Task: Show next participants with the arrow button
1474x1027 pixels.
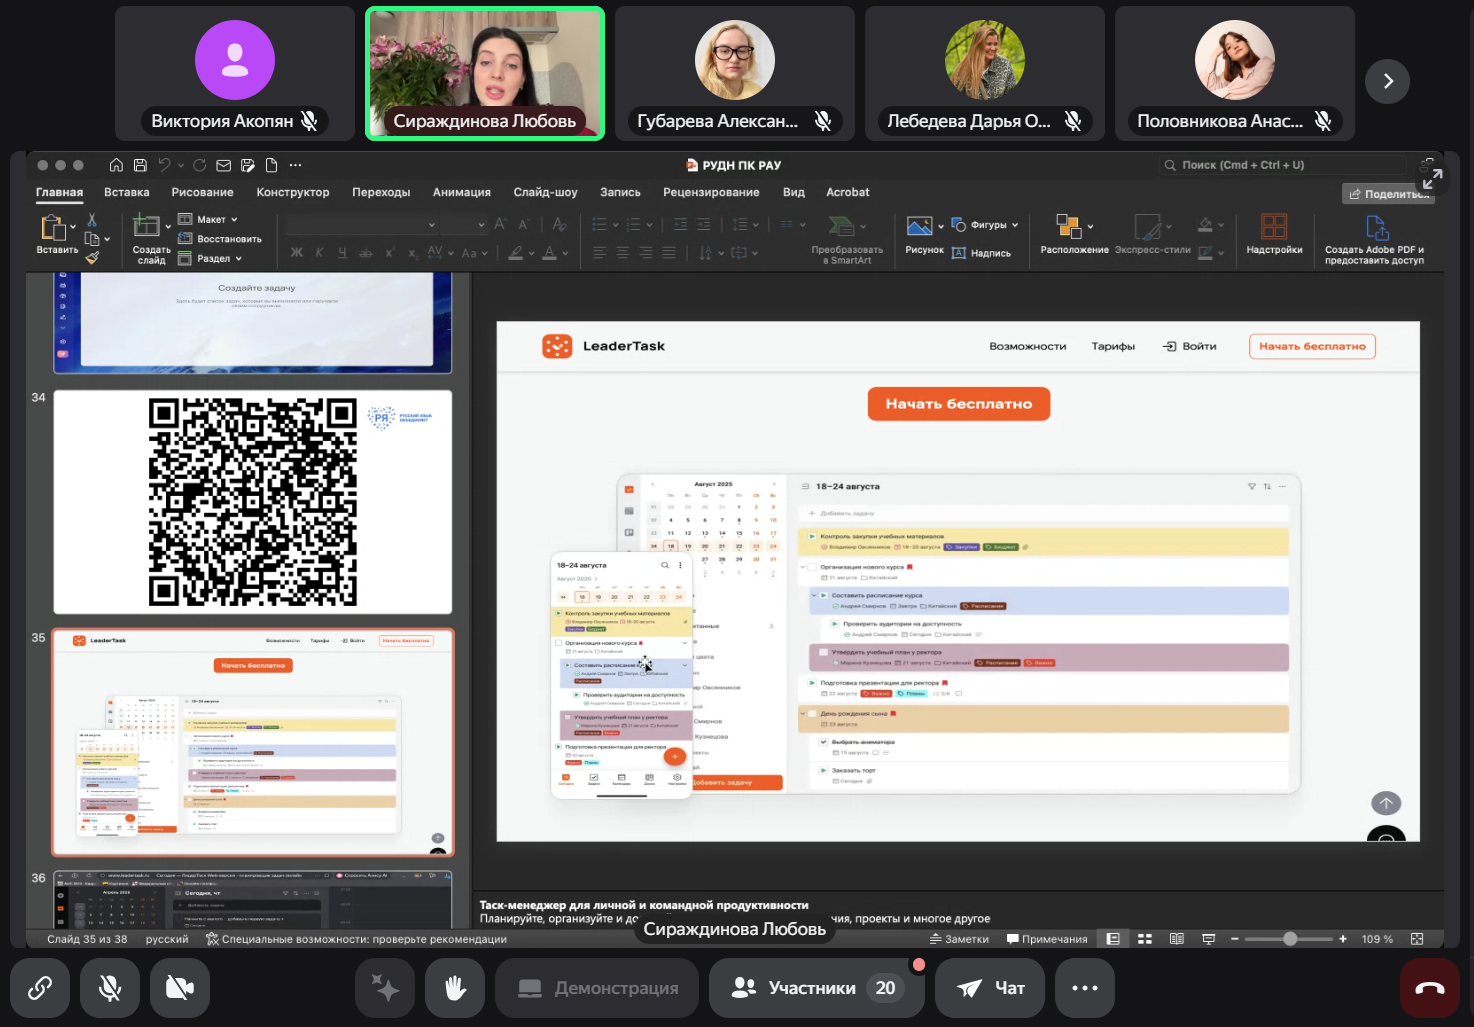Action: coord(1388,81)
